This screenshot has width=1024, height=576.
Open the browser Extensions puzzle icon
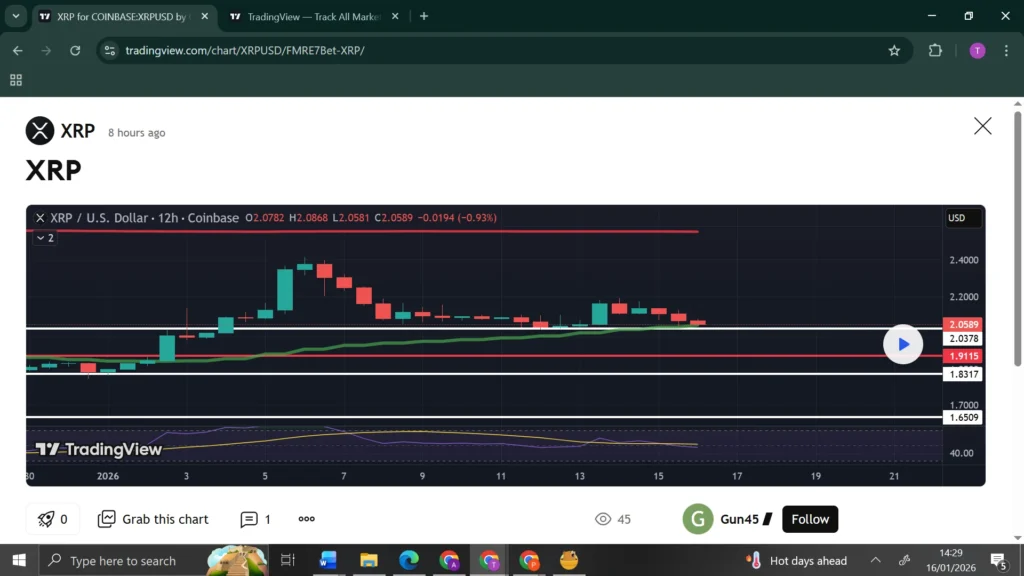coord(935,50)
